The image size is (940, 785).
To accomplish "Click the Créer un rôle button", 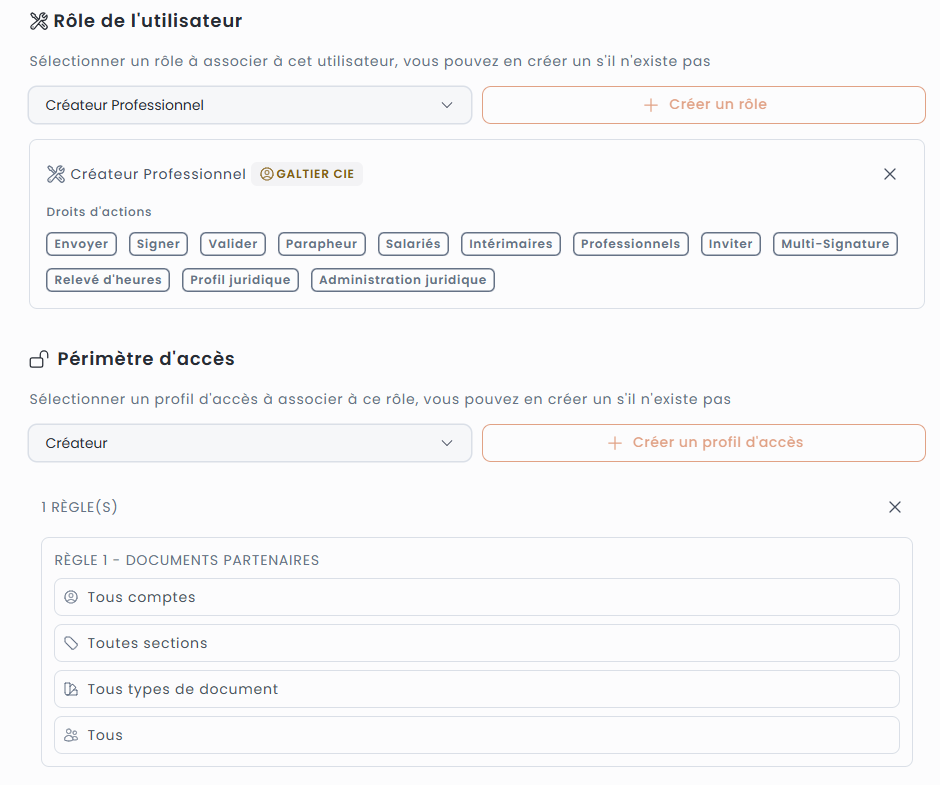I will 704,105.
